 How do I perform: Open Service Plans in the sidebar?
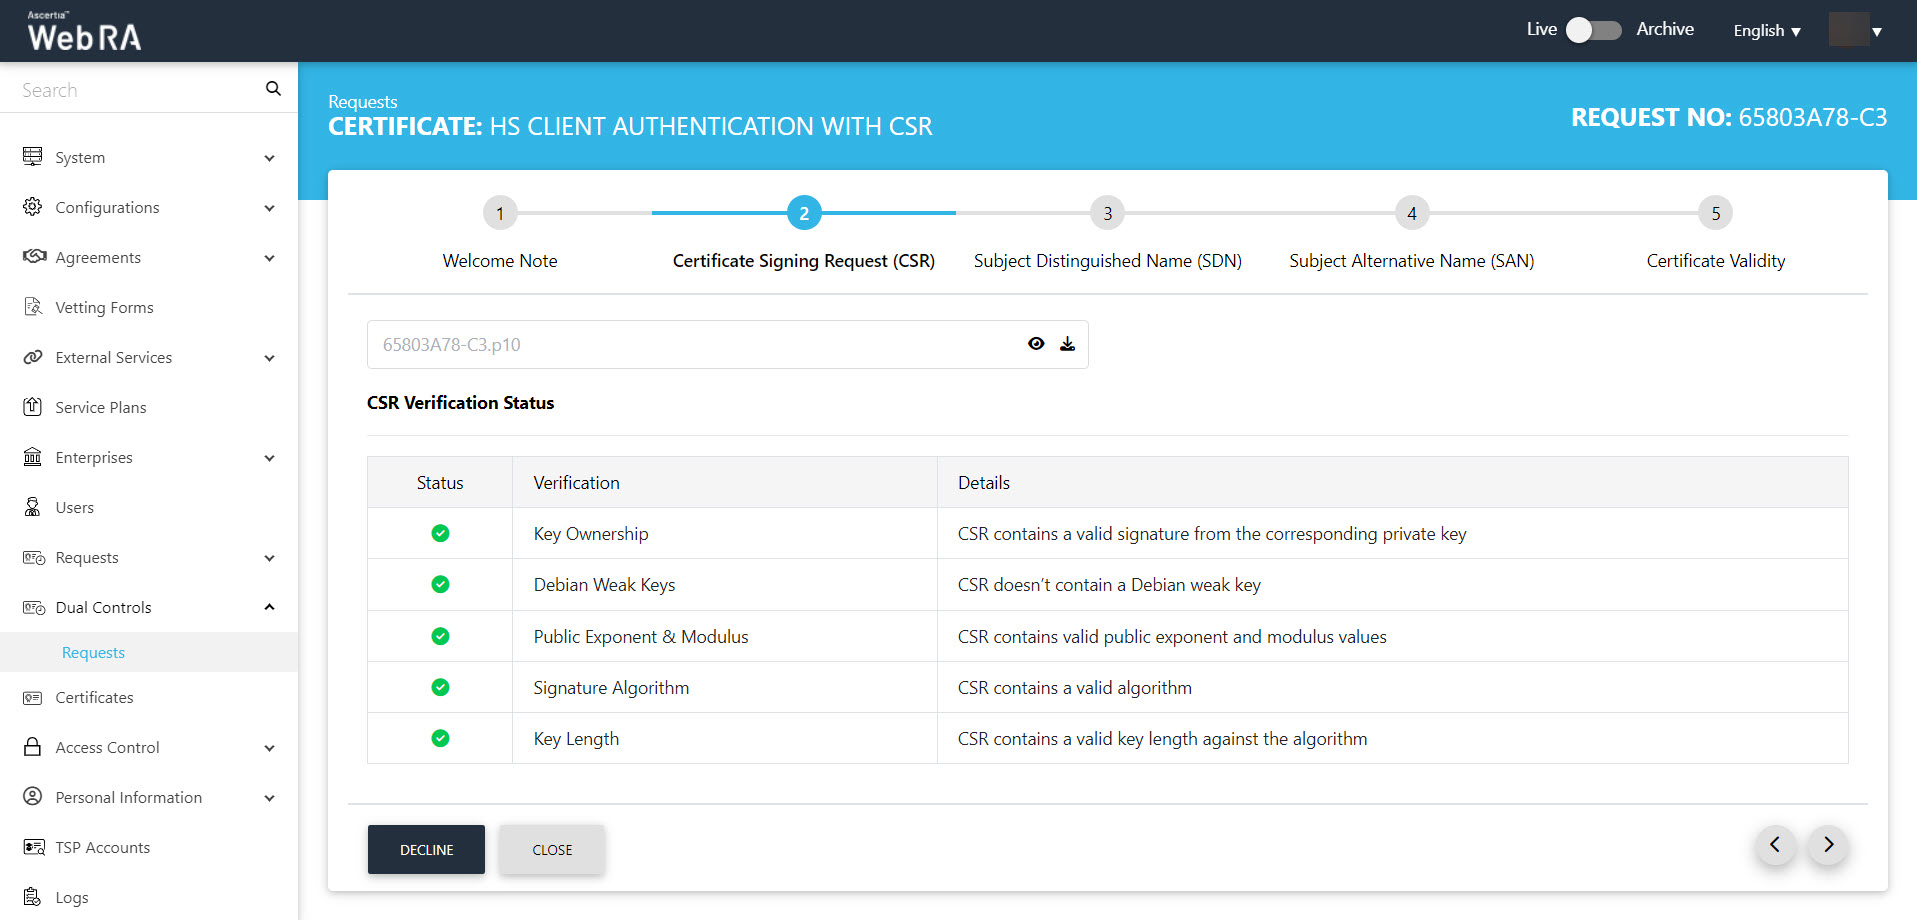point(100,408)
